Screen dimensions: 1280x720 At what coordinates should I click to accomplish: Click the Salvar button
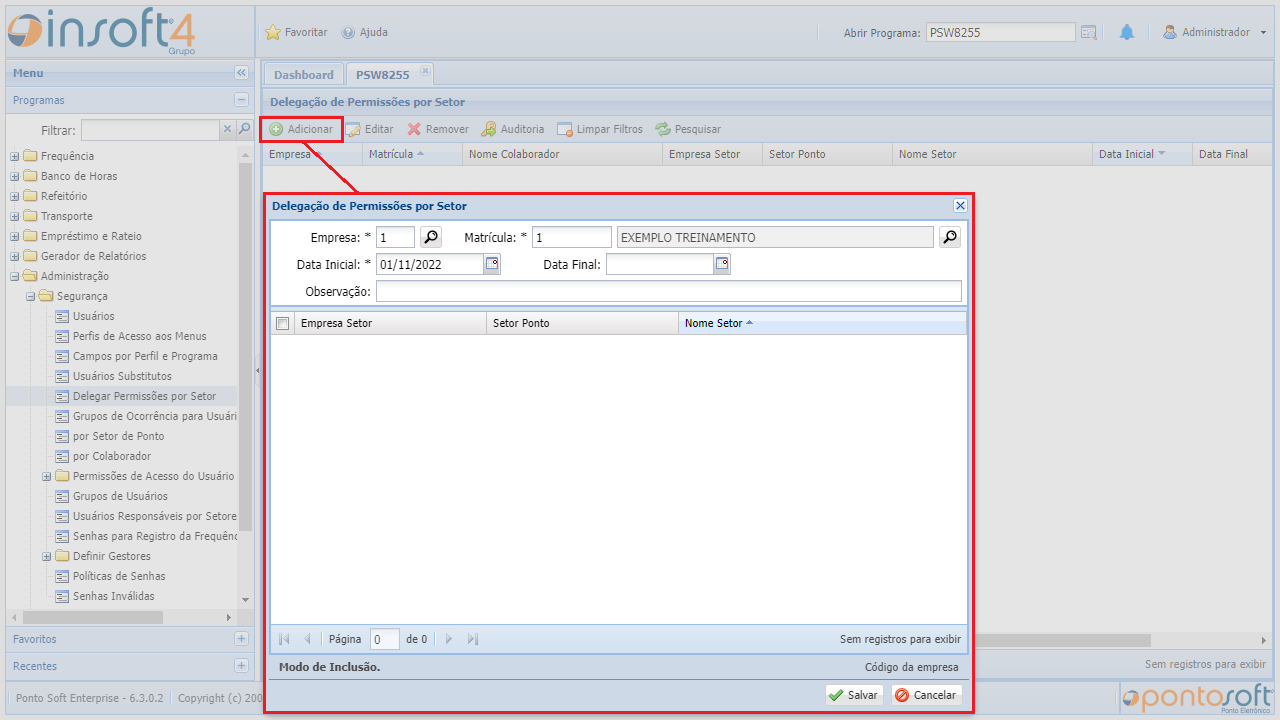coord(853,695)
